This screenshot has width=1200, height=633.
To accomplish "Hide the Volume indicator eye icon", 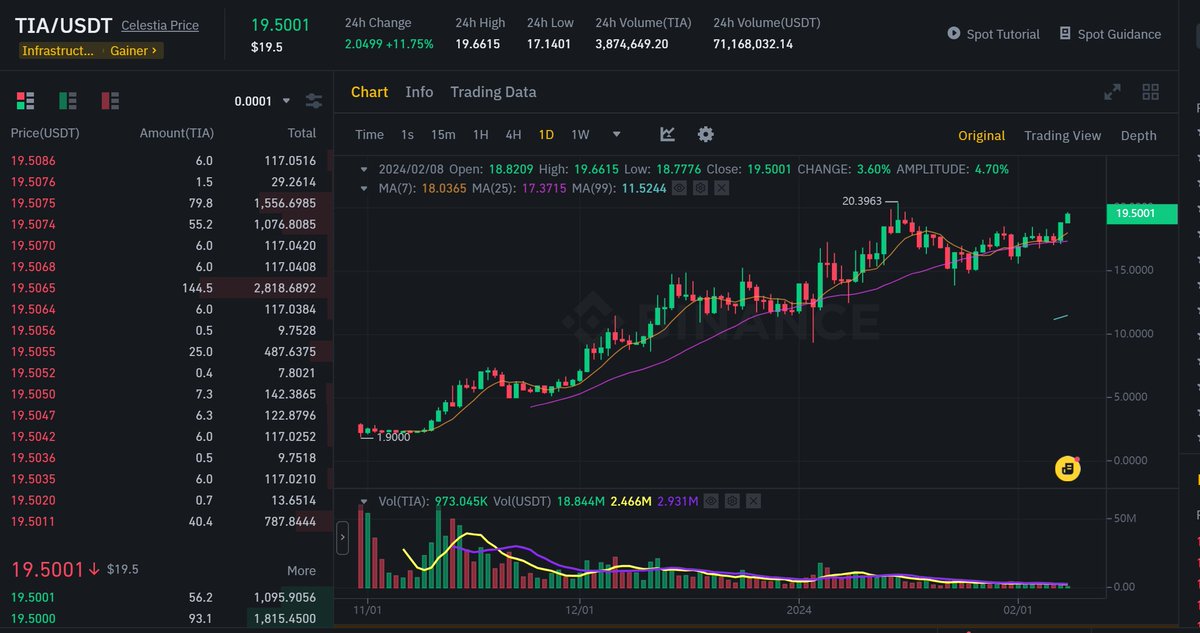I will 711,500.
